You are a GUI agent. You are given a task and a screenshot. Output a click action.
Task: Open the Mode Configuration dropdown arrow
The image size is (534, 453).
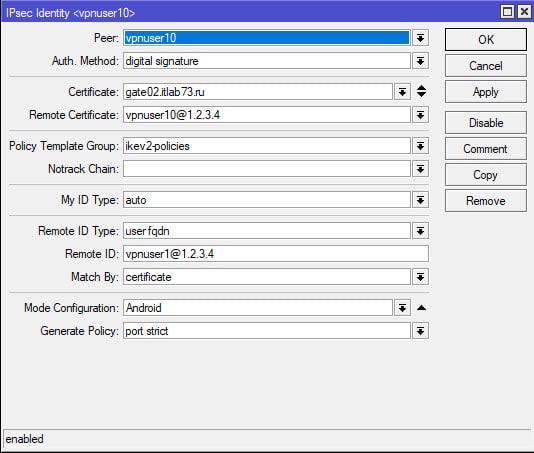[402, 308]
